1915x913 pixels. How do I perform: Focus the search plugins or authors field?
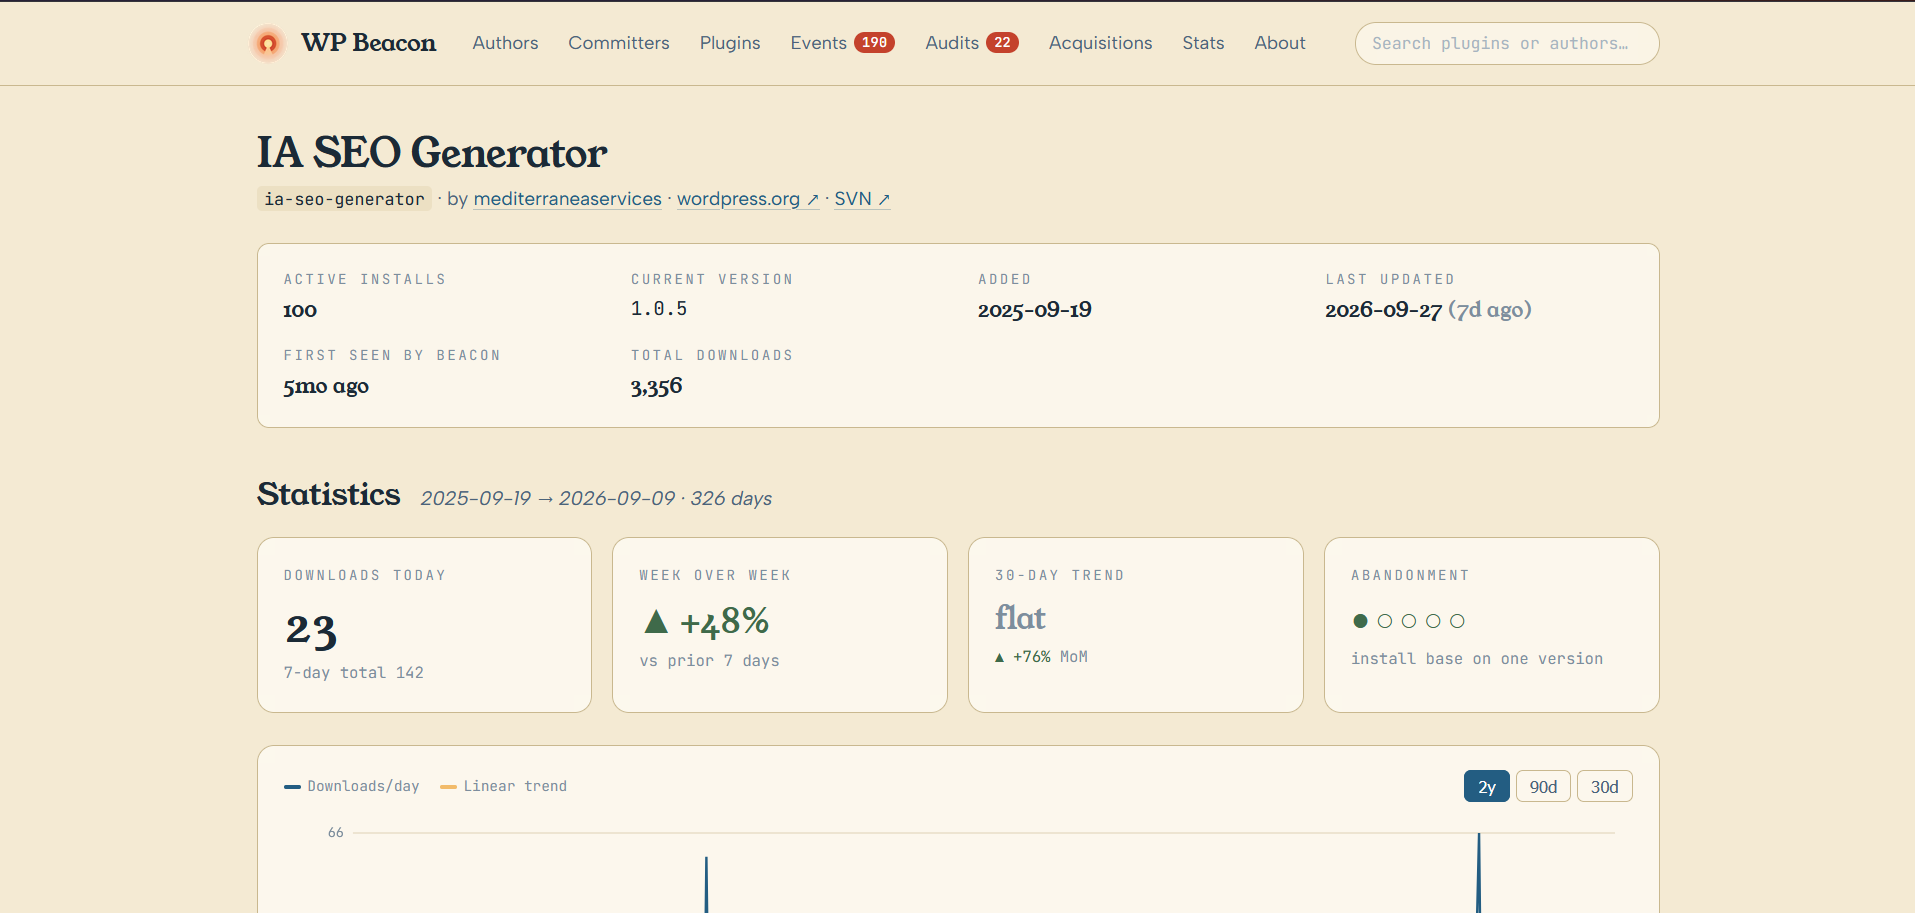click(x=1507, y=43)
